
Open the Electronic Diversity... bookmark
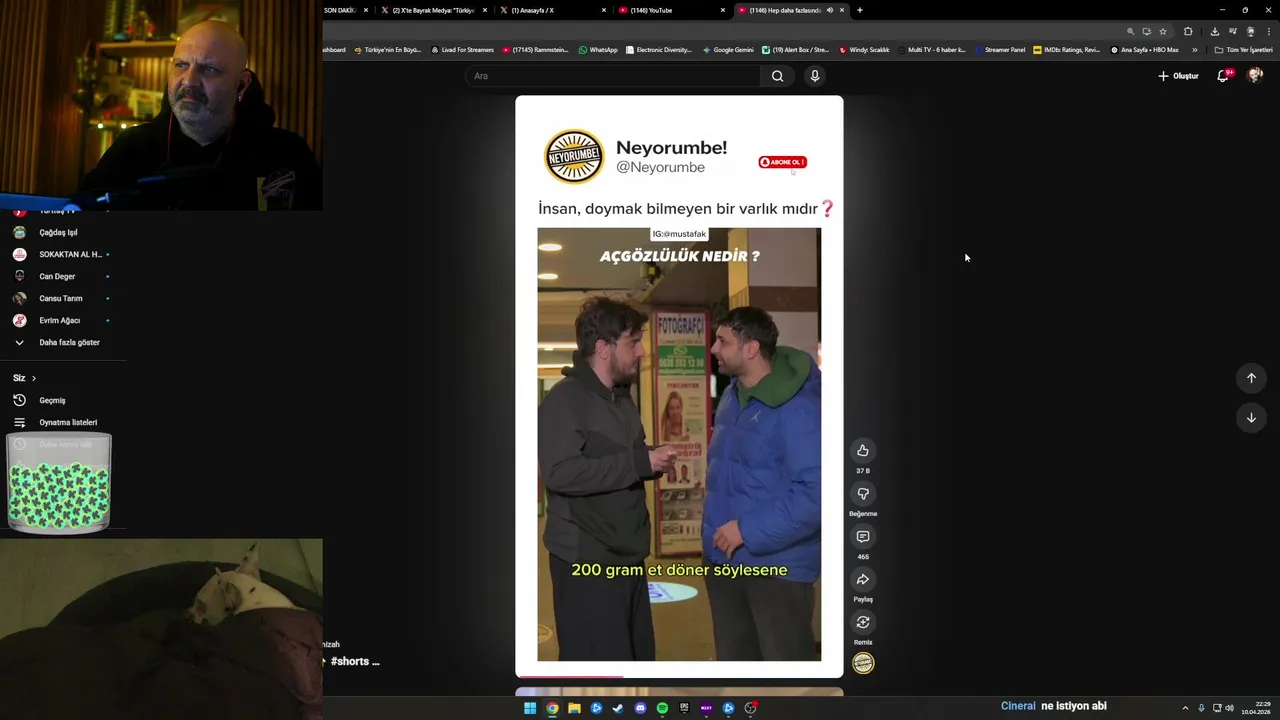click(659, 50)
